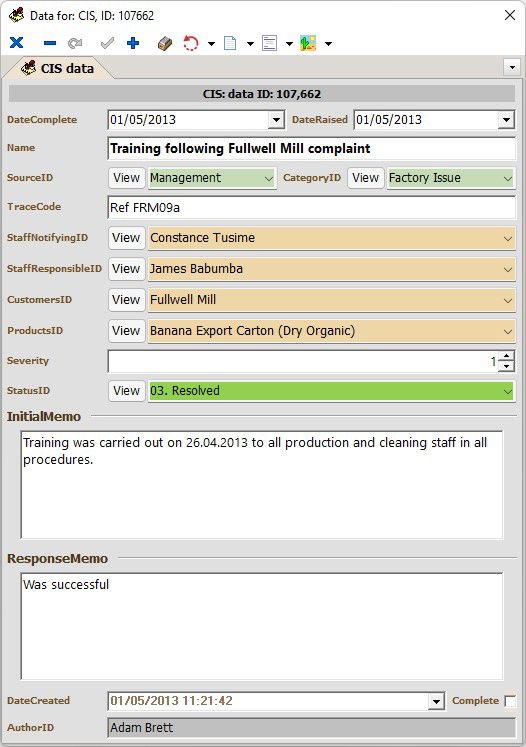The height and width of the screenshot is (747, 526).
Task: Click the eraser icon in toolbar
Action: coord(165,43)
